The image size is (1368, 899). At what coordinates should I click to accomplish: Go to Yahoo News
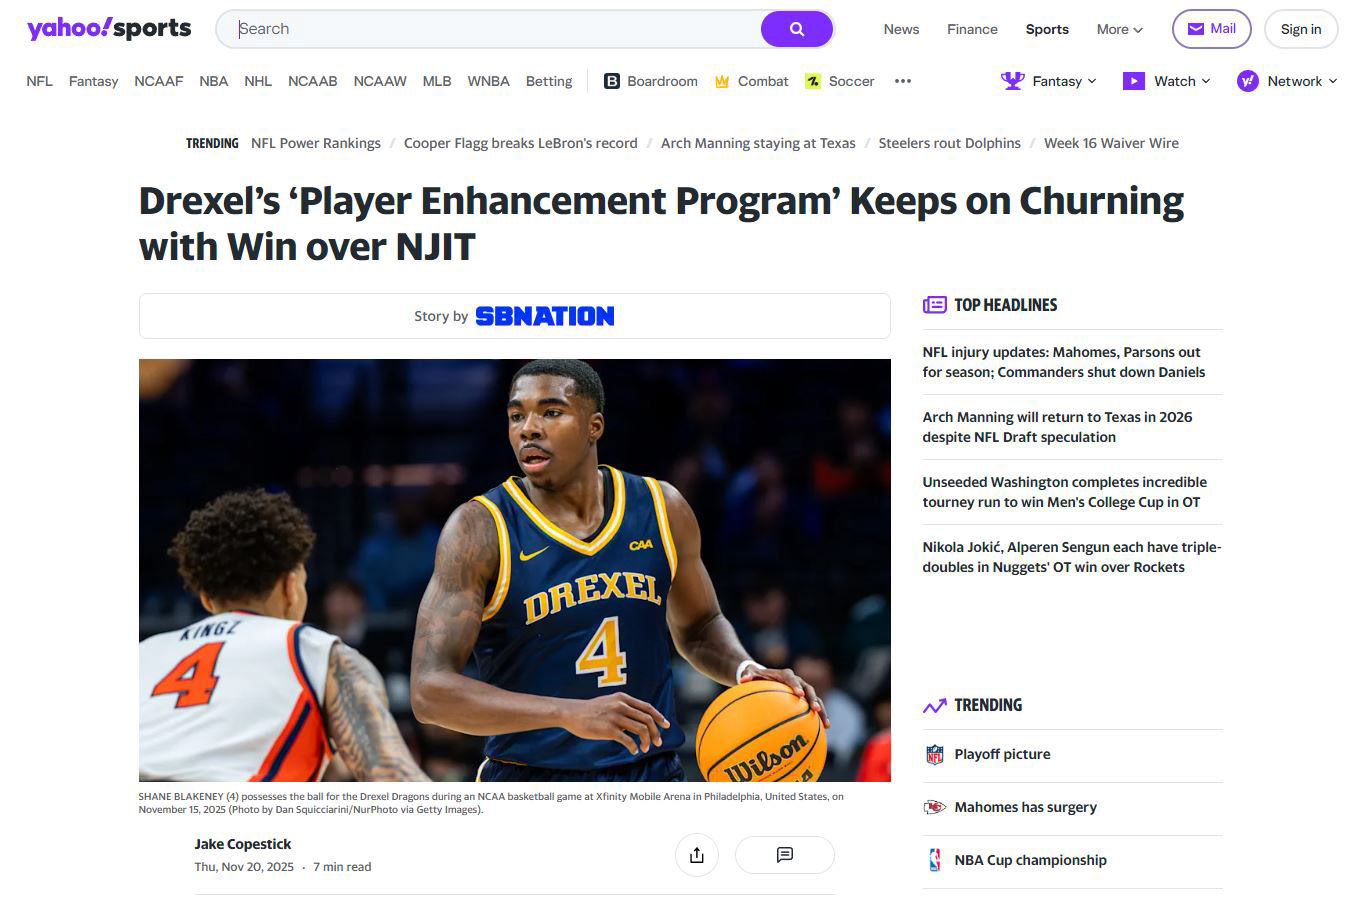[x=901, y=29]
